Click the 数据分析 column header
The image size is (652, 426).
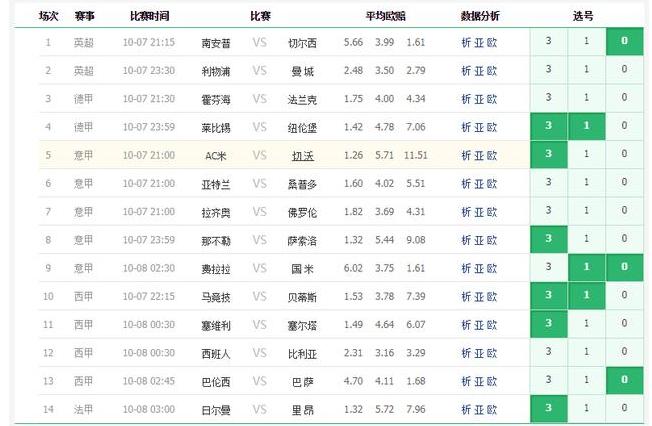tap(479, 16)
